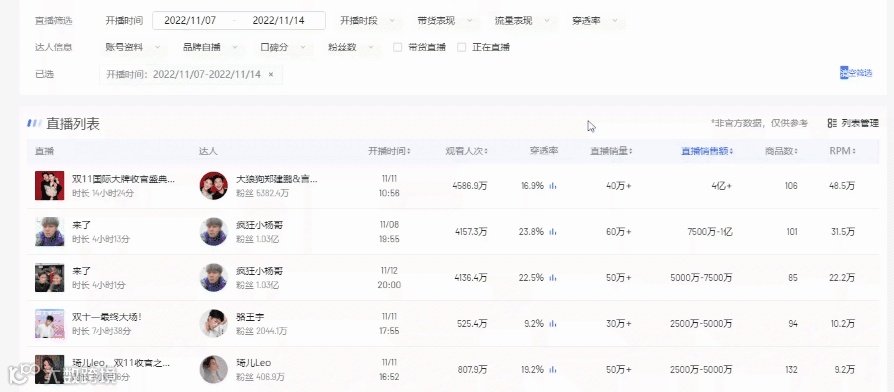Expand the 流量表现 filter dropdown
Viewport: 894px width, 392px height.
(x=523, y=21)
